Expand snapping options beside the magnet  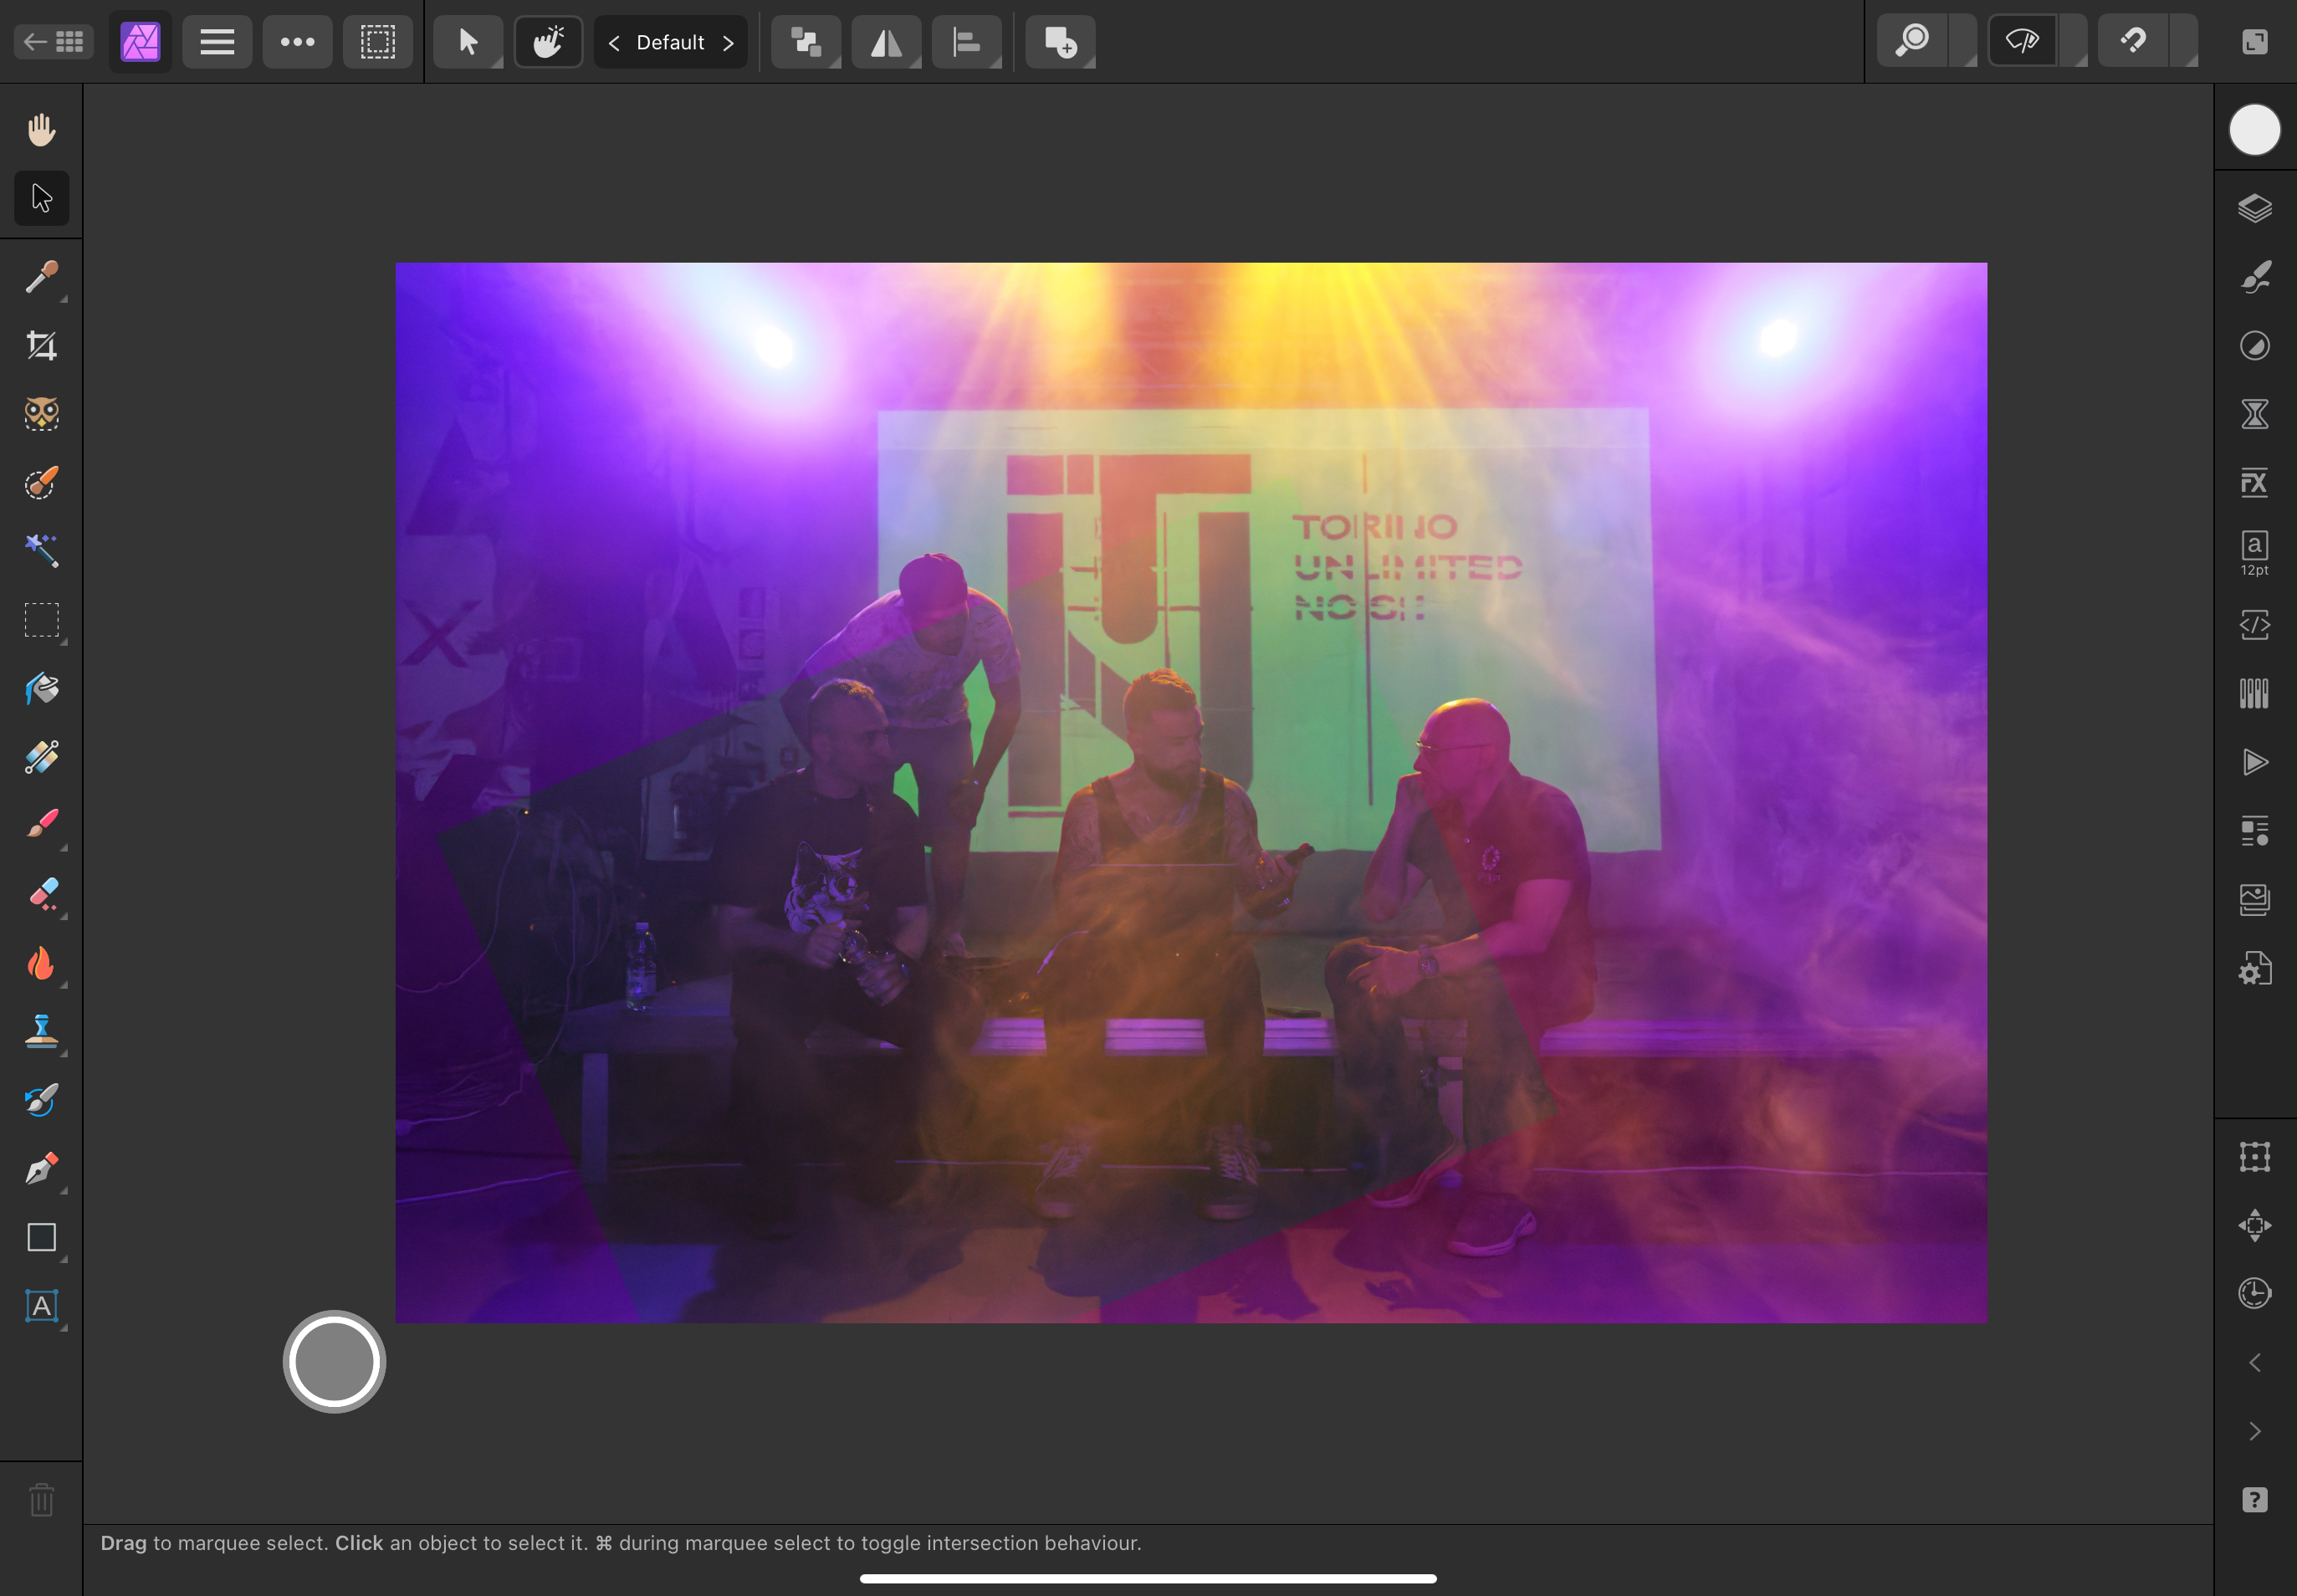click(x=2184, y=42)
